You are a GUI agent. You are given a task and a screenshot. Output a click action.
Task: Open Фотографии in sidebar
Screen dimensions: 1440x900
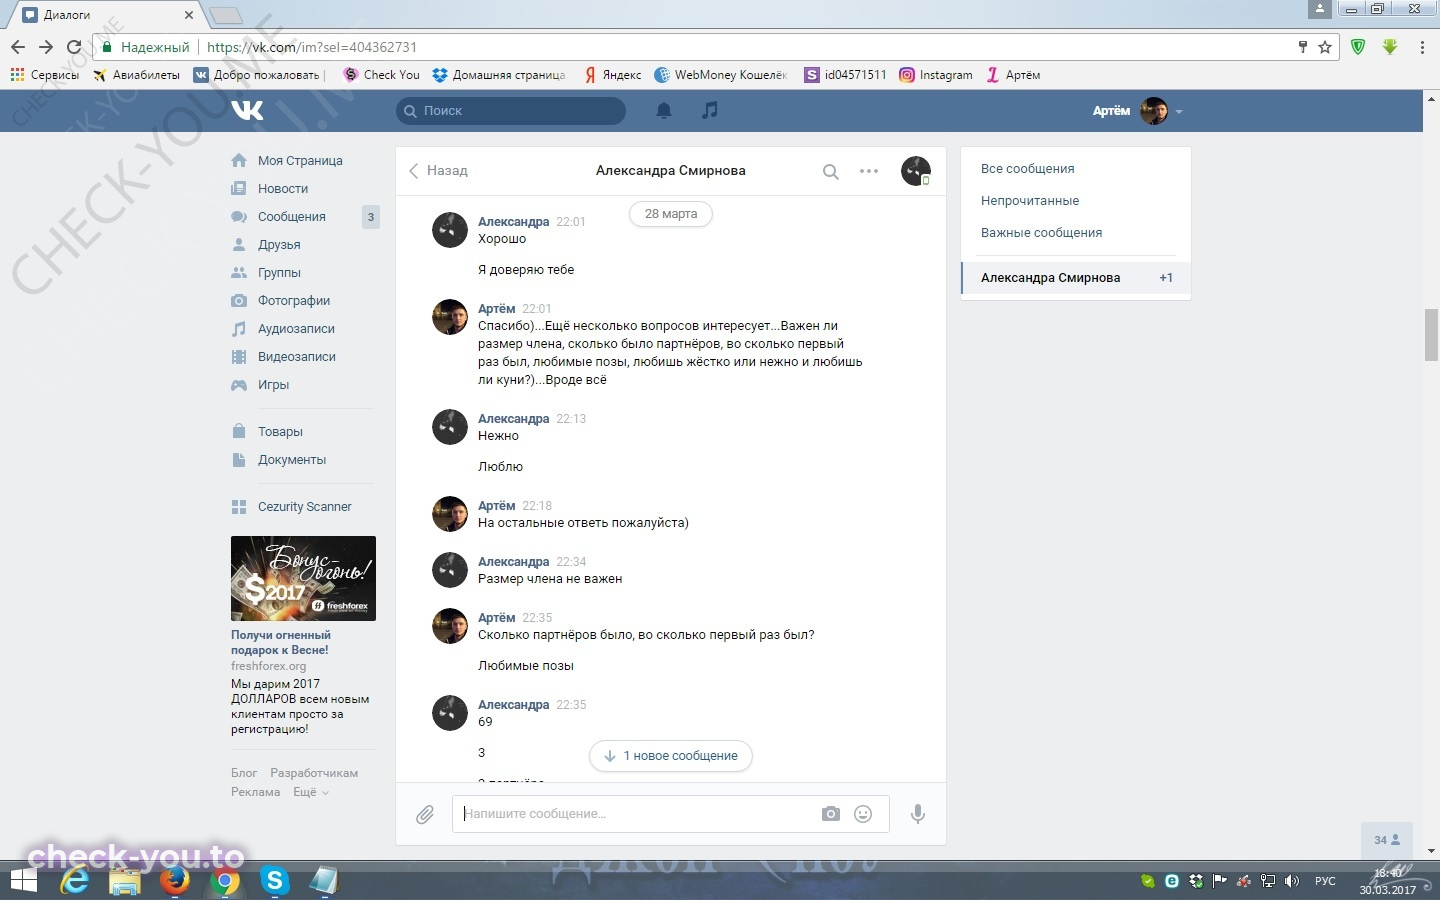tap(294, 301)
